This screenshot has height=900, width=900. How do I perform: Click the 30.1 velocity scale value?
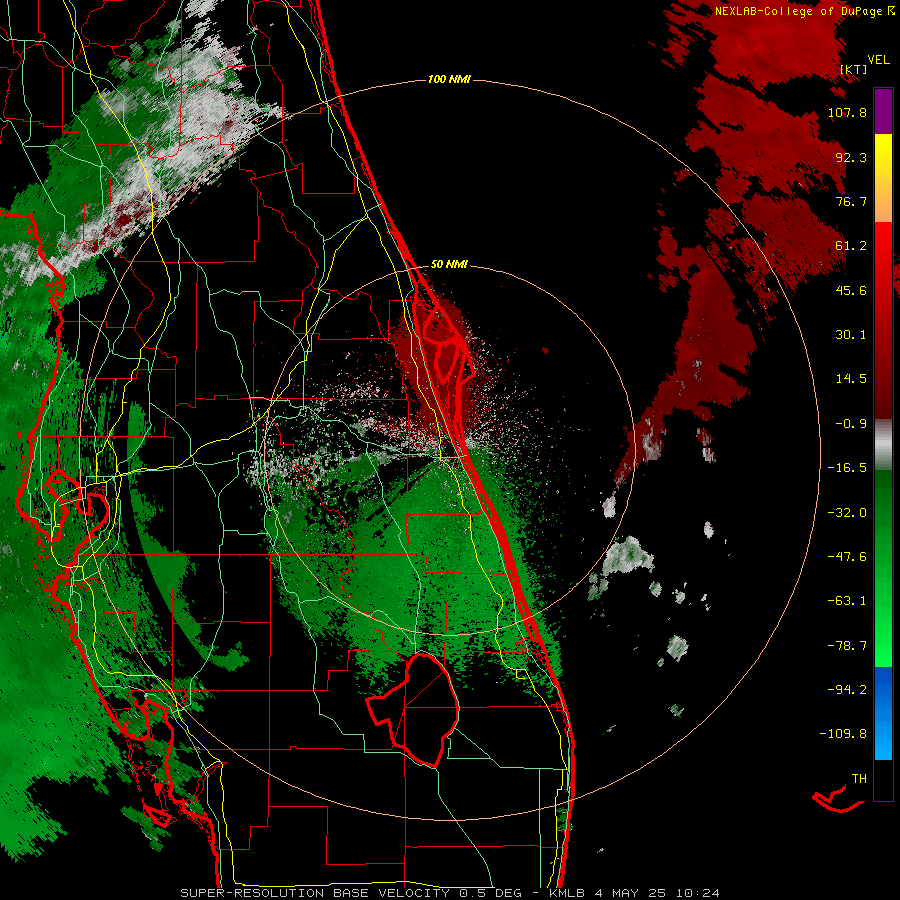click(x=851, y=335)
